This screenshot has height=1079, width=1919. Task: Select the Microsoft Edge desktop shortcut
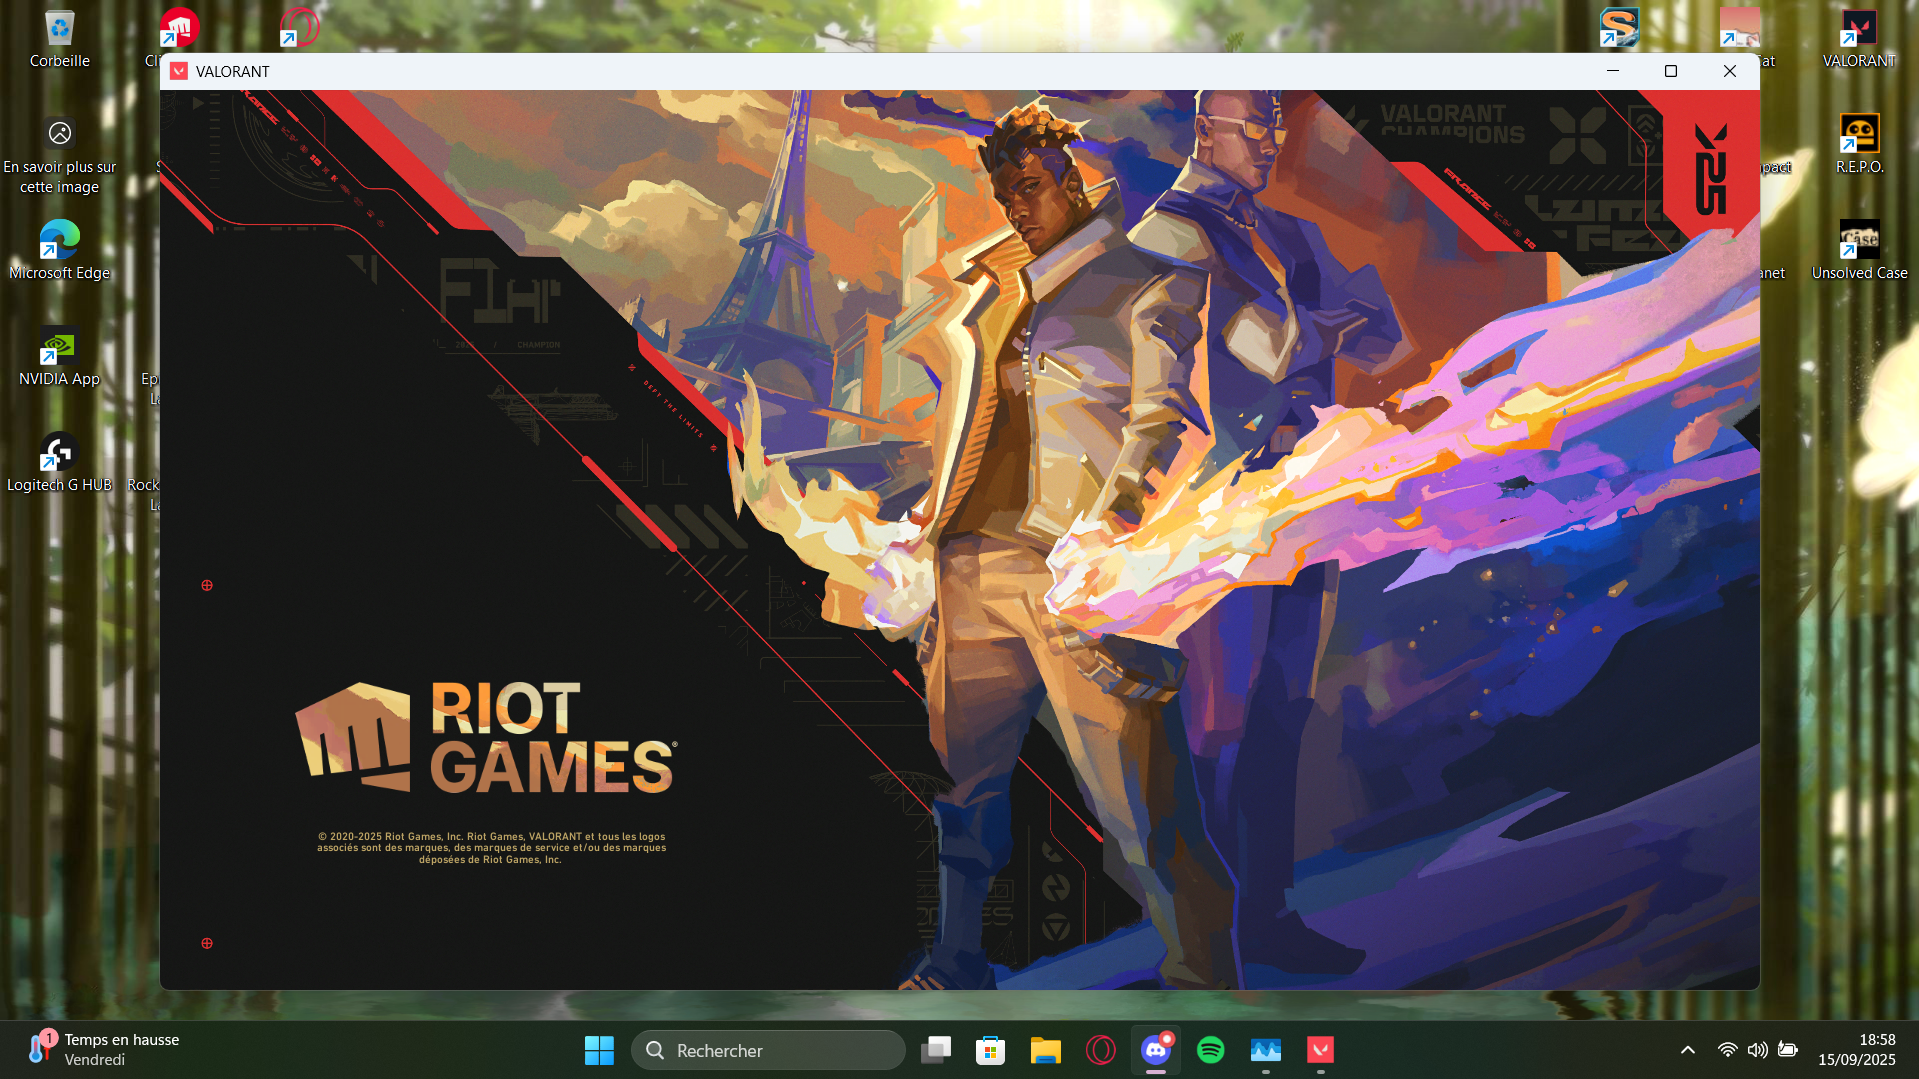tap(60, 250)
